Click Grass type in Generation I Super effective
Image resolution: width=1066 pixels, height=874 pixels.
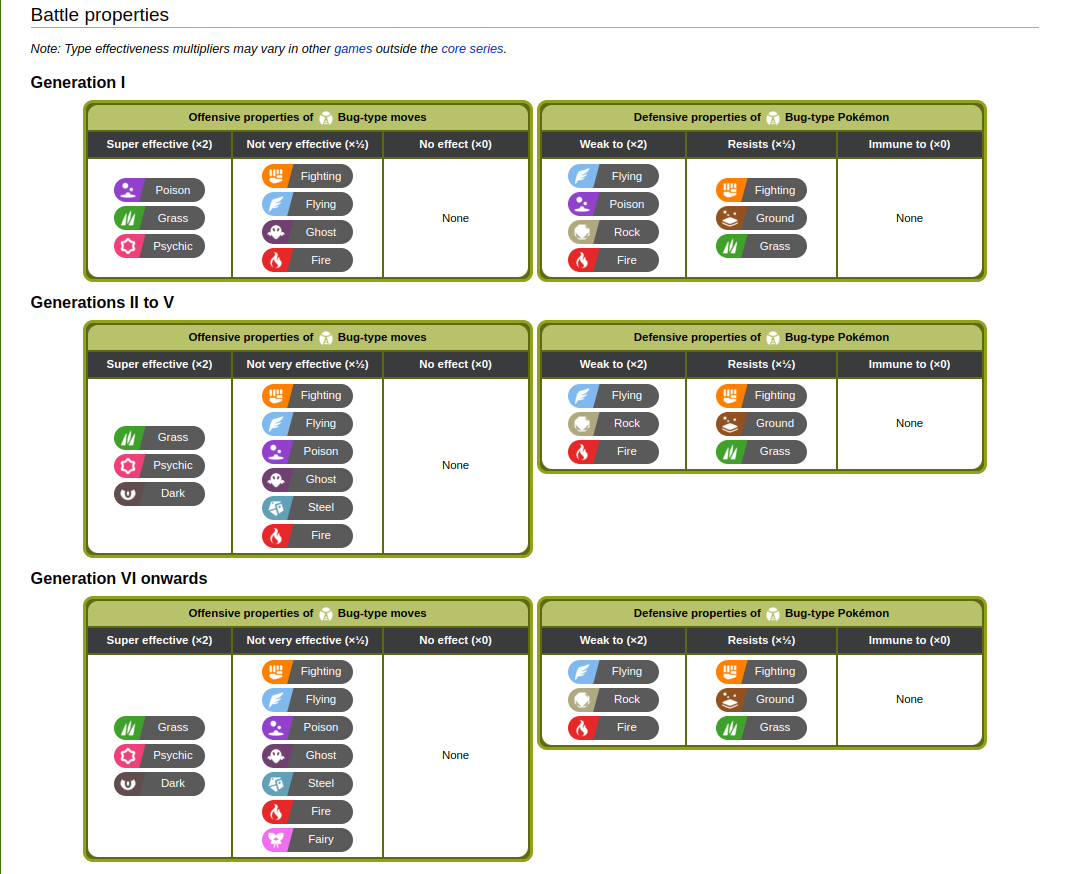pos(159,218)
